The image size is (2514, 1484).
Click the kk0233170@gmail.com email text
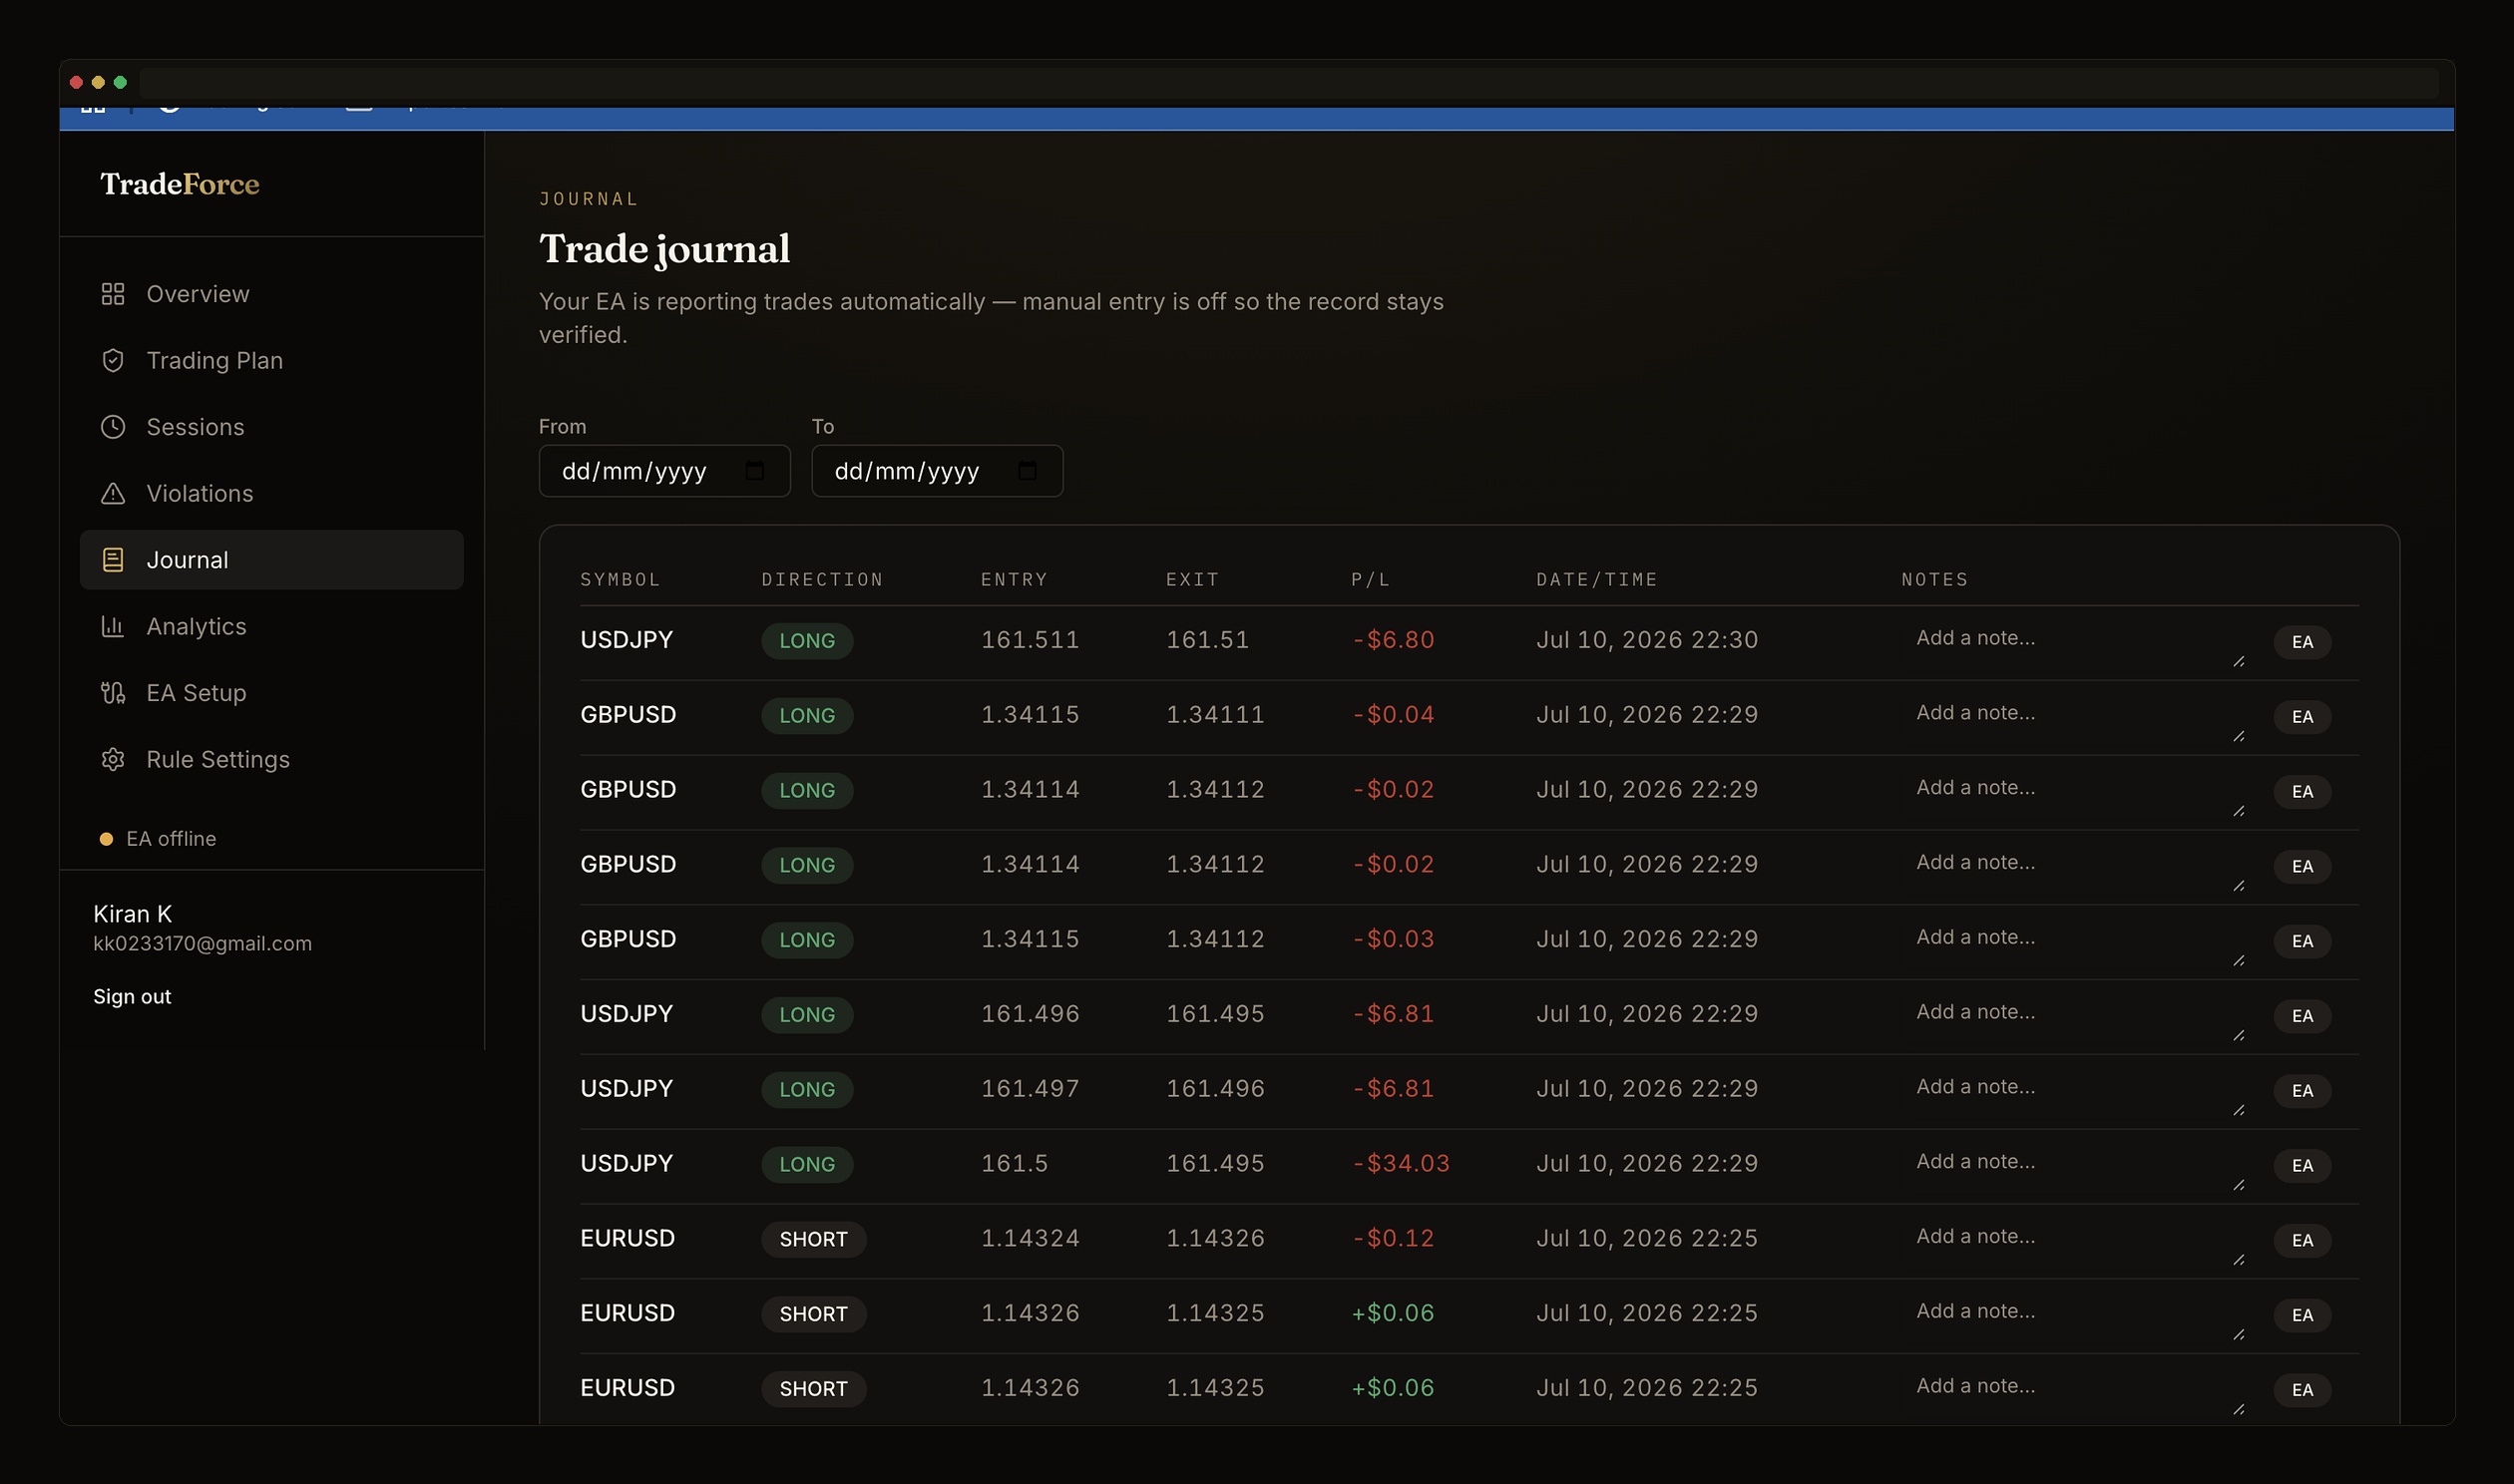coord(202,943)
